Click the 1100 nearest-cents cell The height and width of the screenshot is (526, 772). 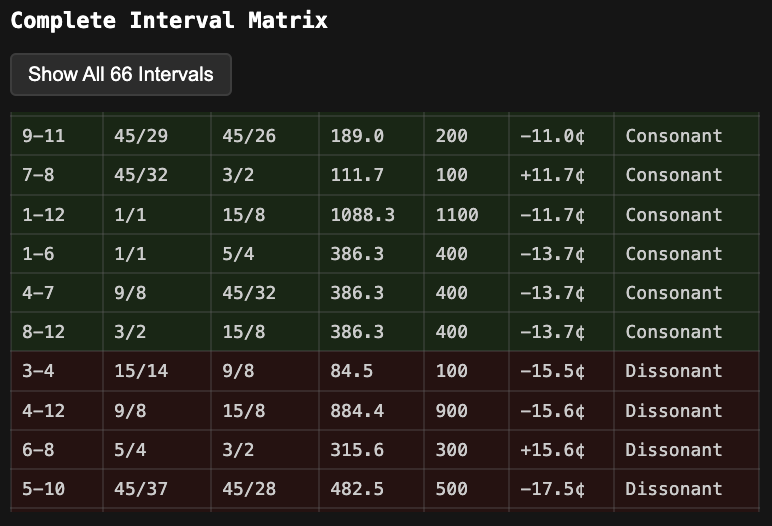(457, 214)
